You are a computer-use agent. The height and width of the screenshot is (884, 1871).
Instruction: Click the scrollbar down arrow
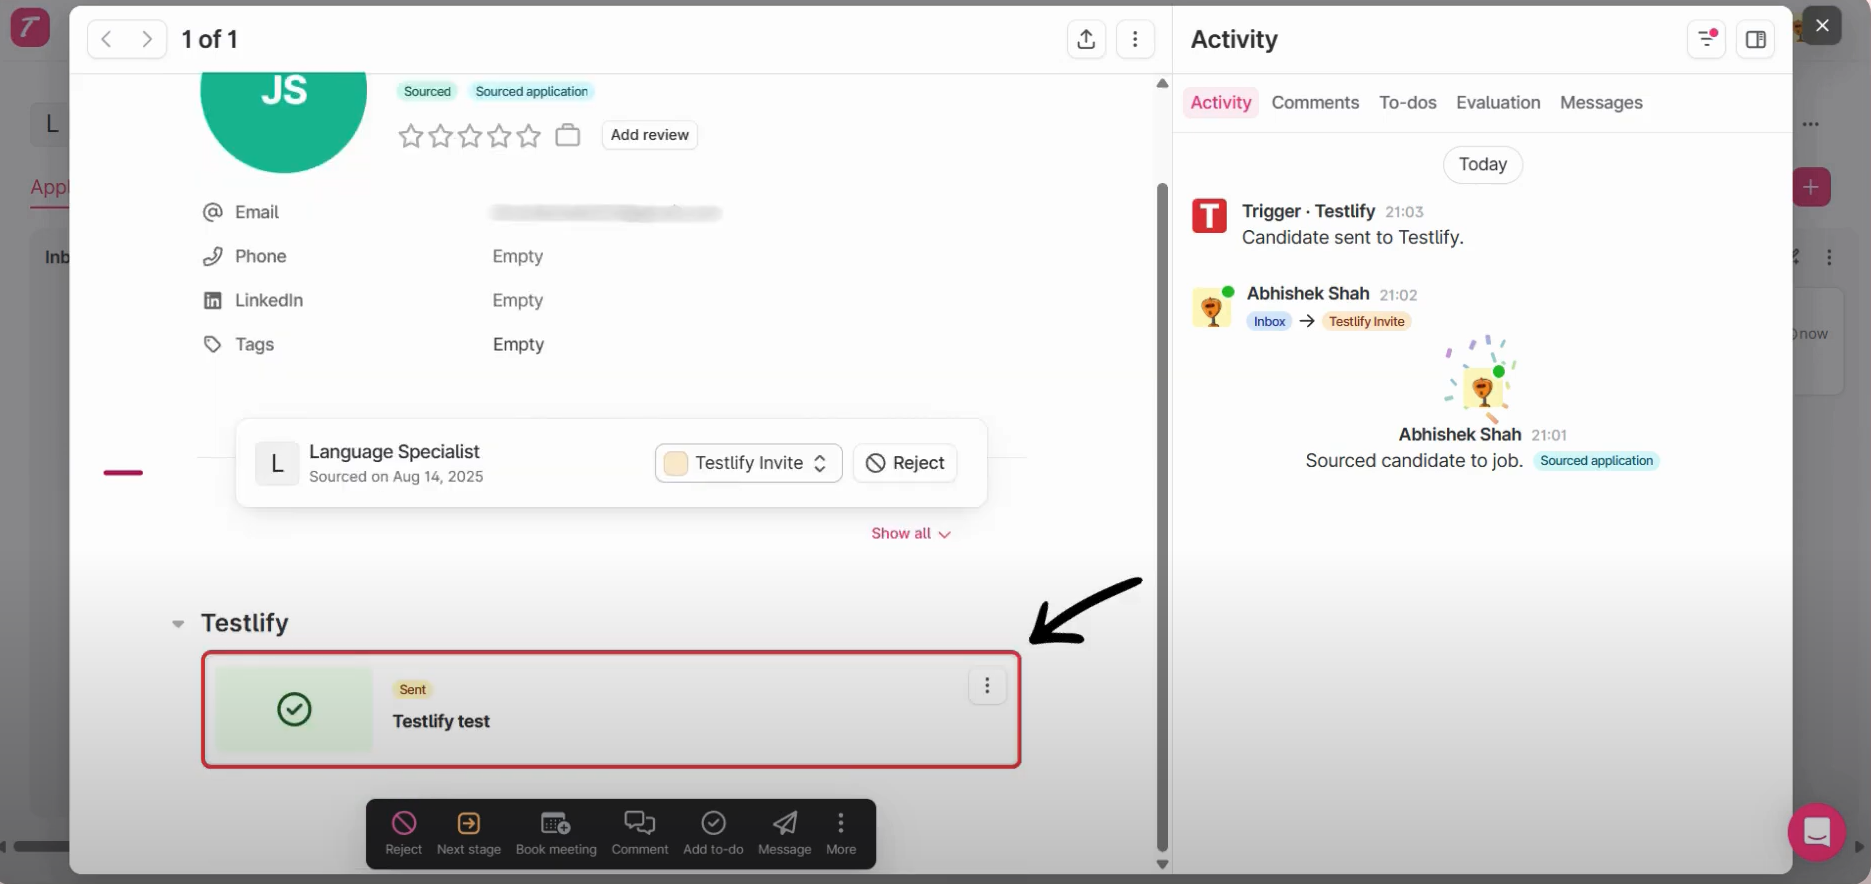[x=1162, y=865]
